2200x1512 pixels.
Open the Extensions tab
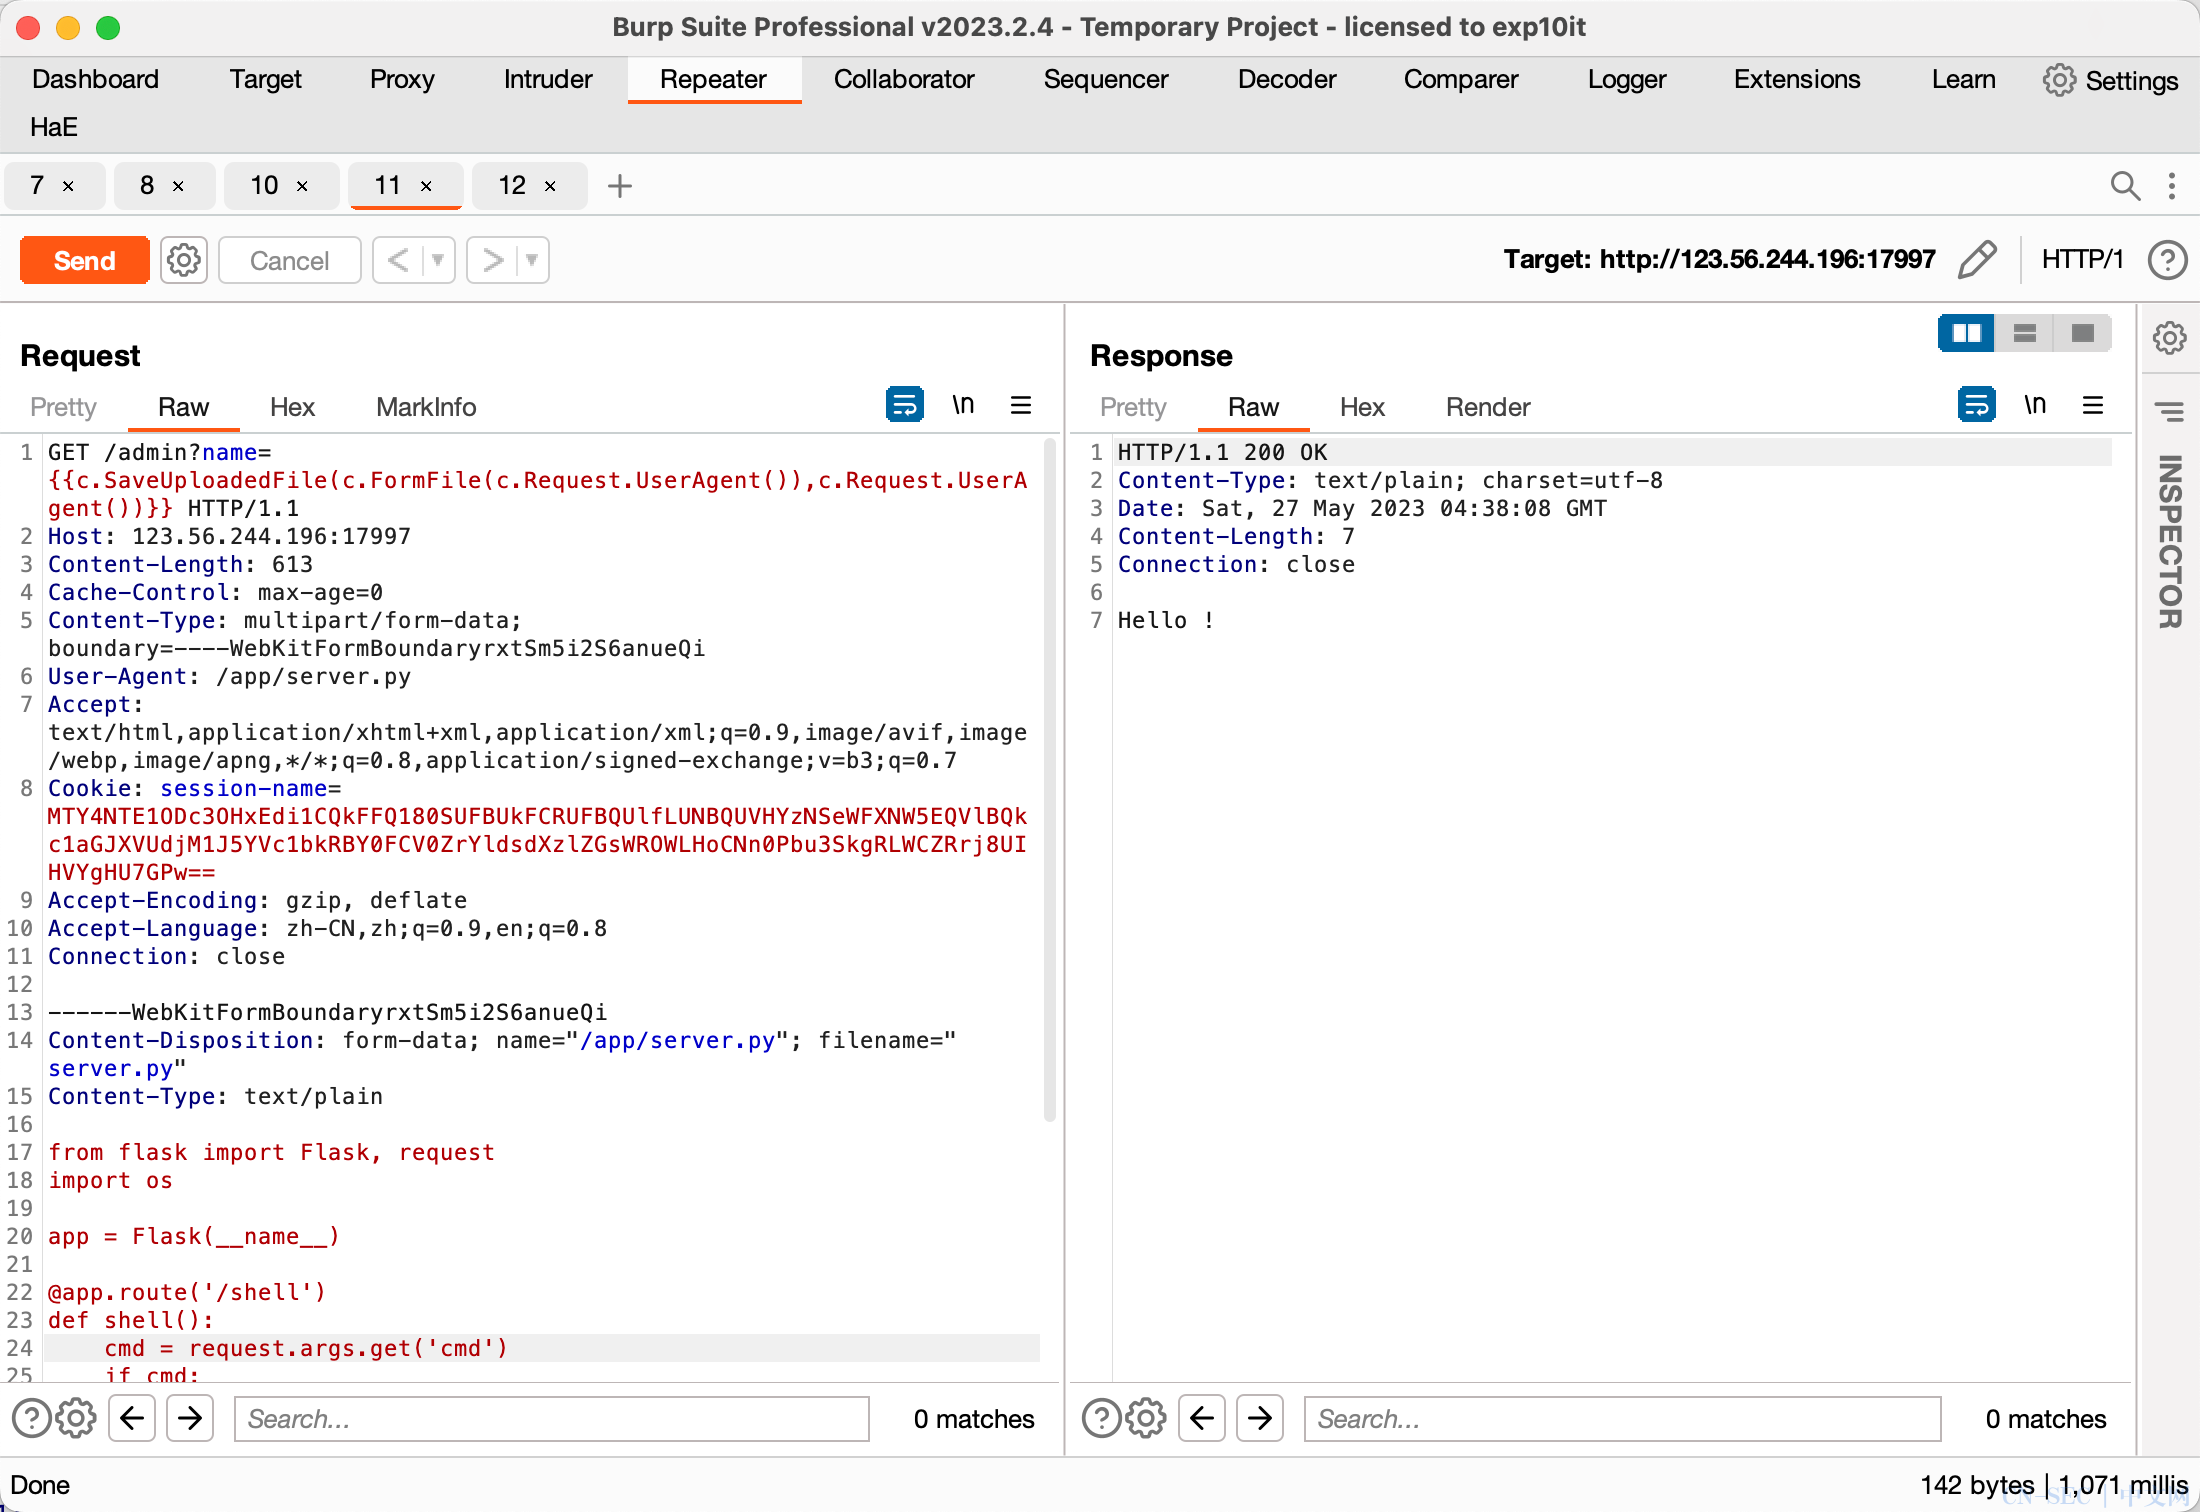[1797, 79]
